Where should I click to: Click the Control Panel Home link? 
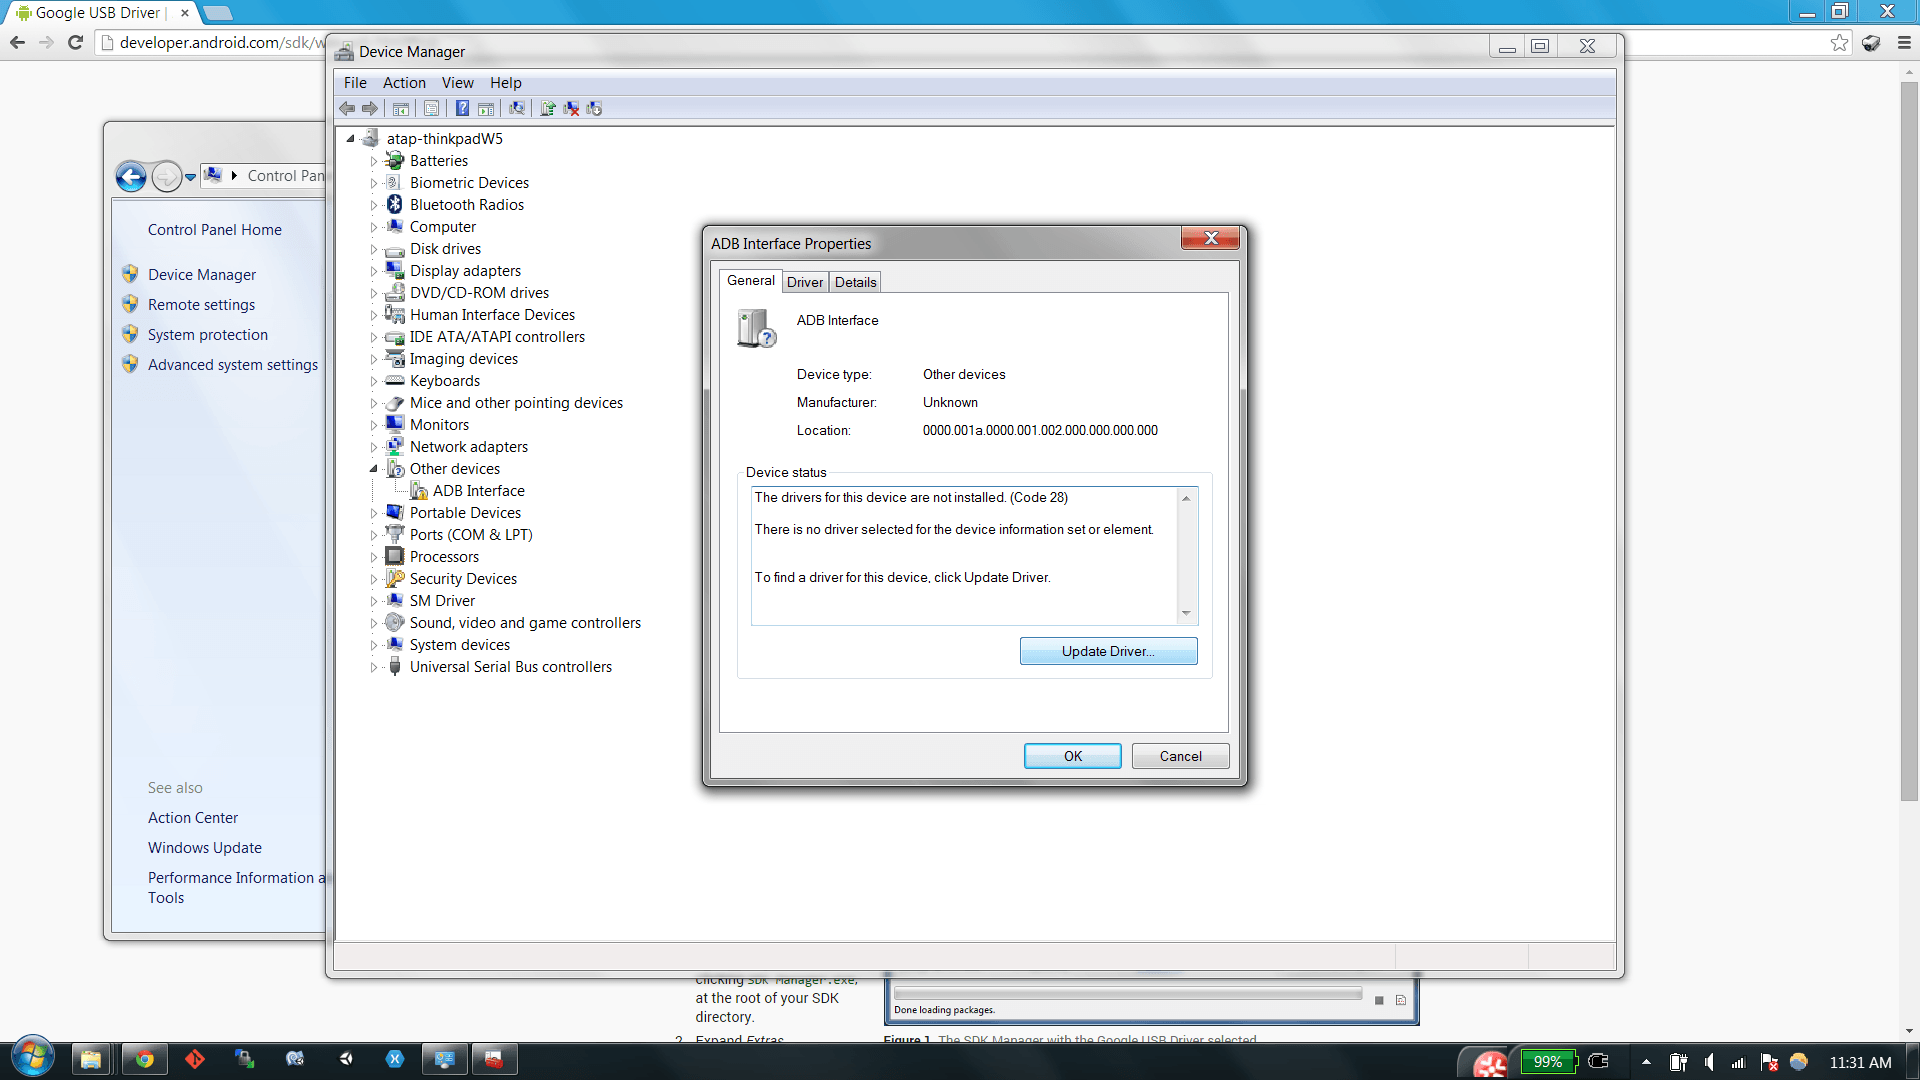click(x=214, y=229)
